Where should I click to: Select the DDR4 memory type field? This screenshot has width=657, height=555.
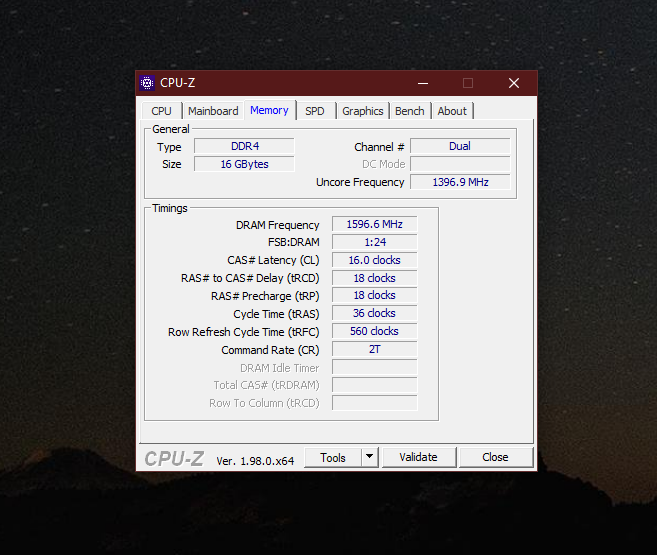245,146
